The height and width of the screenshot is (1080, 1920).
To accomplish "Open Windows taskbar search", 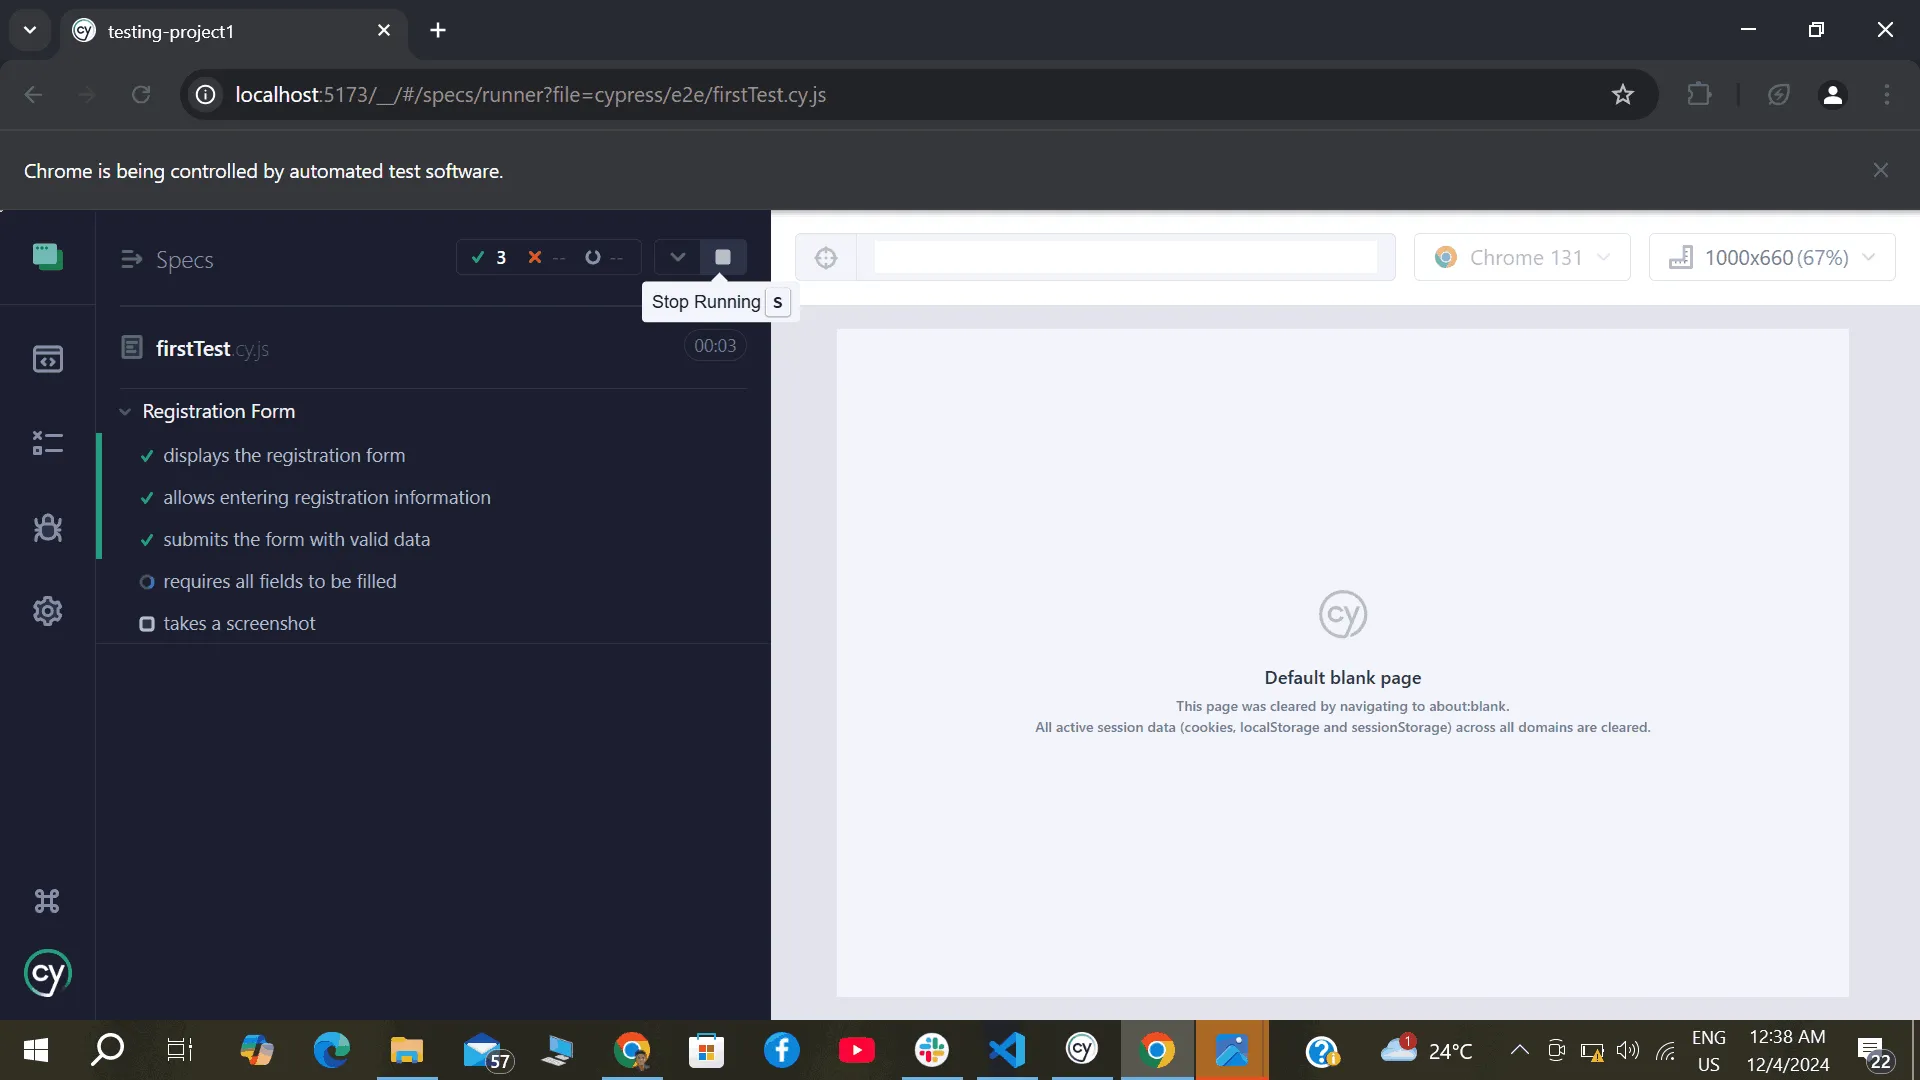I will [107, 1050].
